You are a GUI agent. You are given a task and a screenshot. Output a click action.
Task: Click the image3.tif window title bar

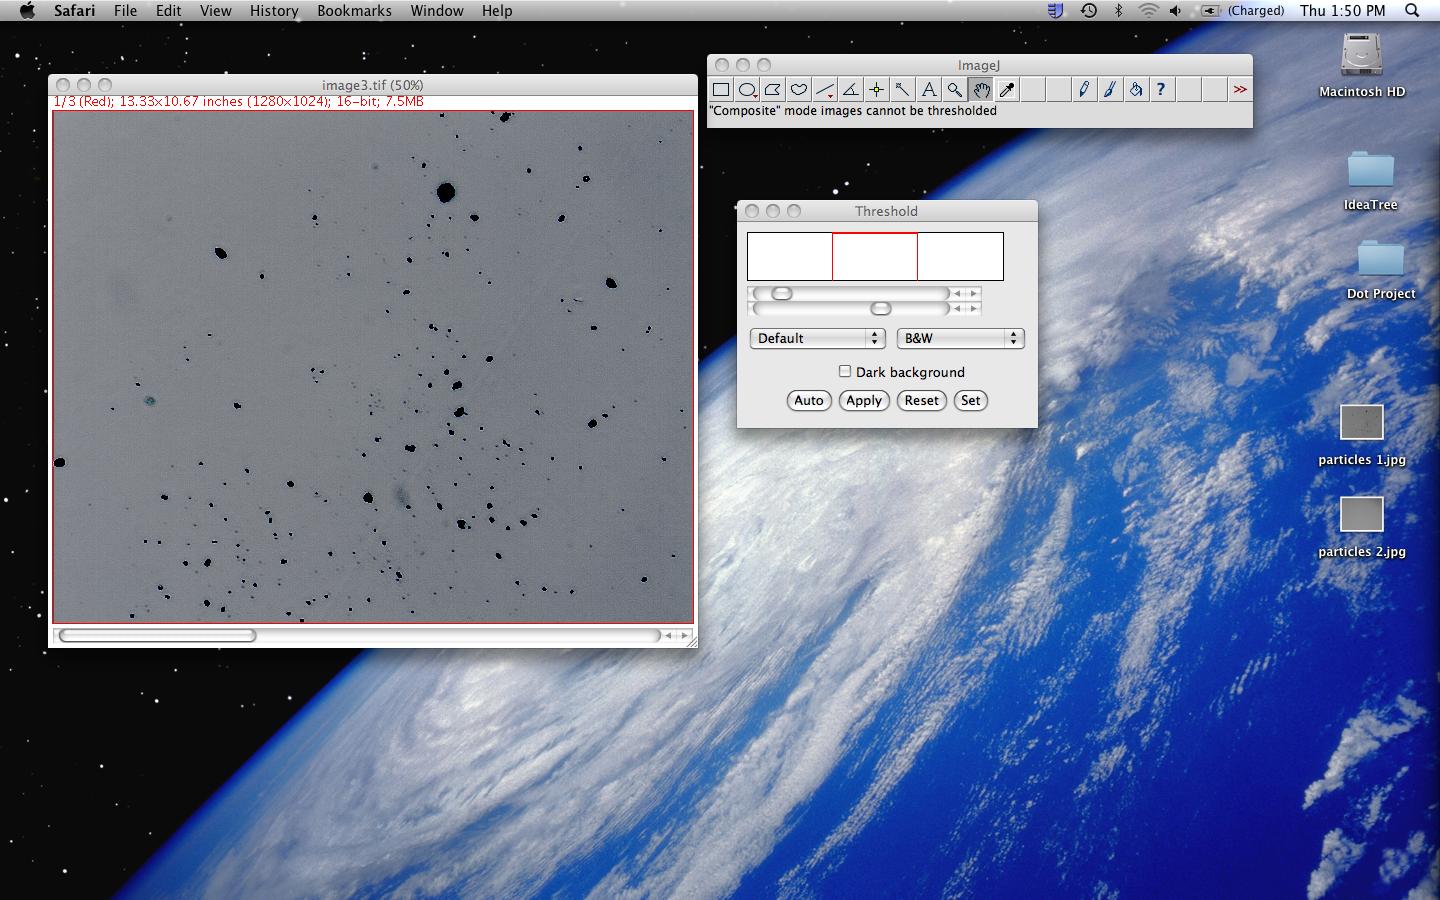[x=373, y=85]
